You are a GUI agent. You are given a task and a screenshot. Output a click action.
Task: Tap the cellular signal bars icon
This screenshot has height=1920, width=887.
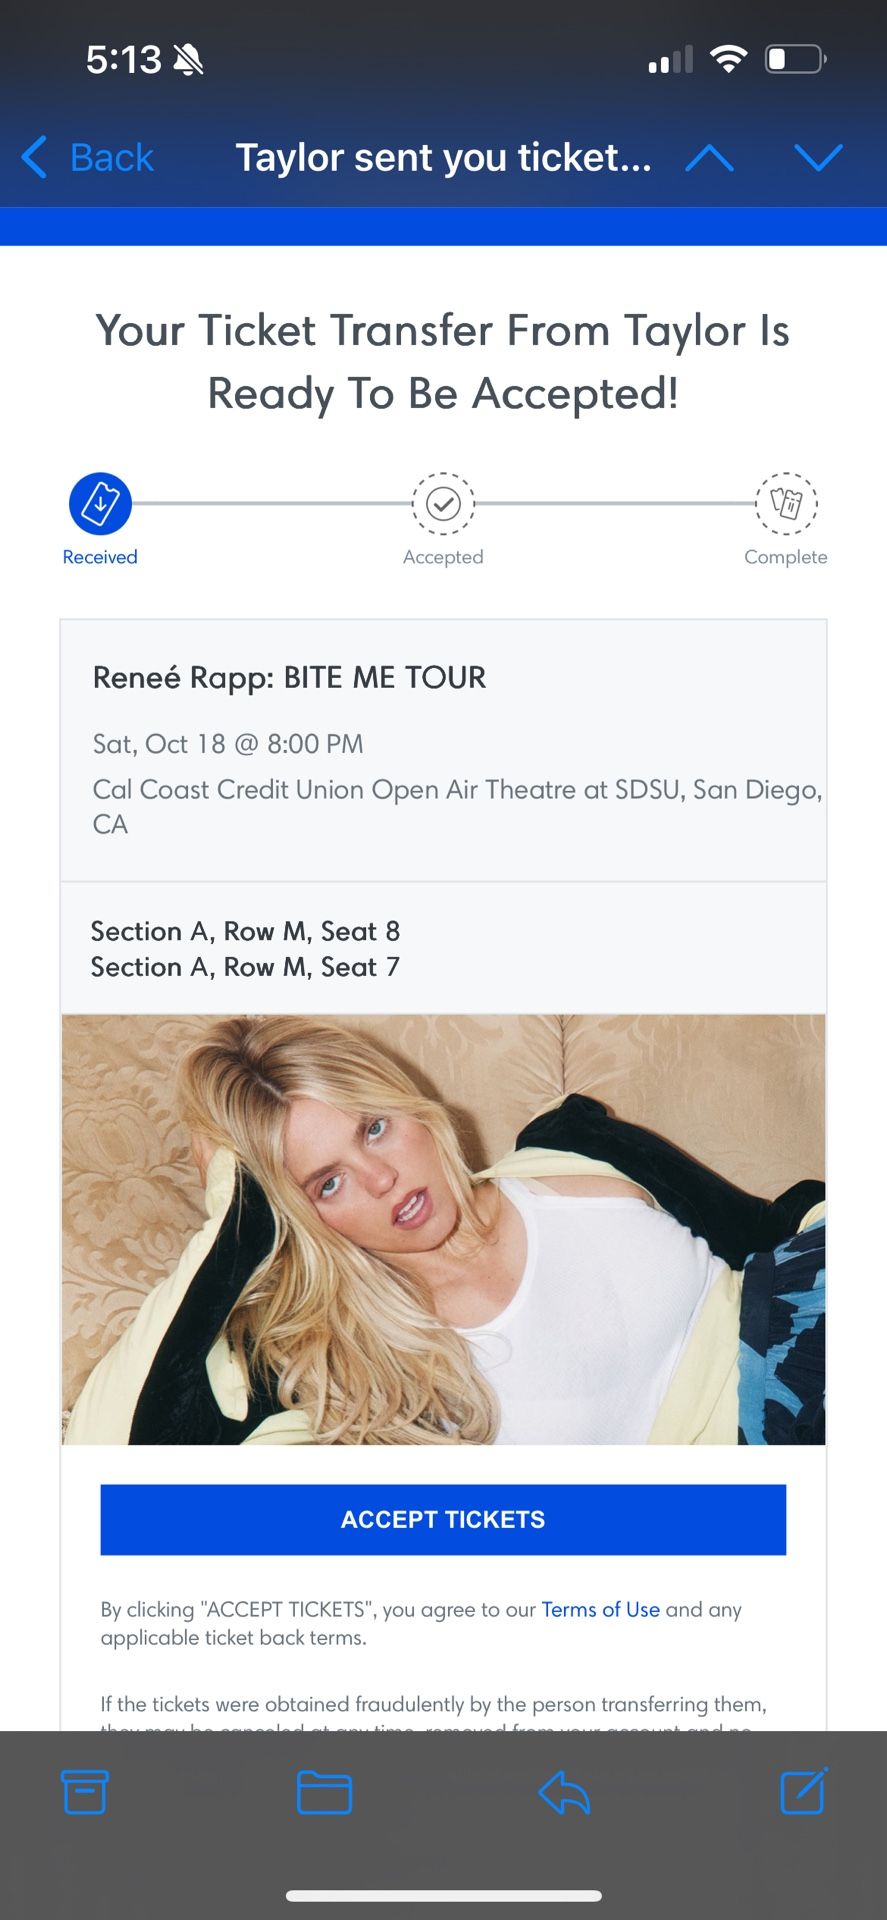(668, 59)
